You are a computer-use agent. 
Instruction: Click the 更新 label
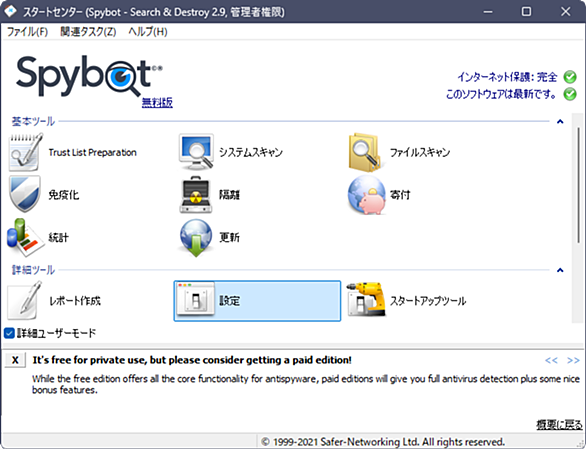click(229, 237)
